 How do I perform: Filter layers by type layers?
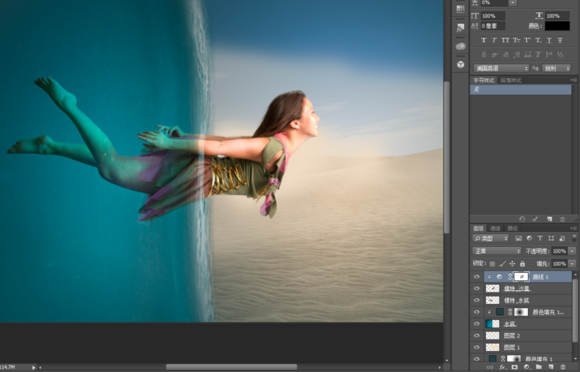click(540, 239)
